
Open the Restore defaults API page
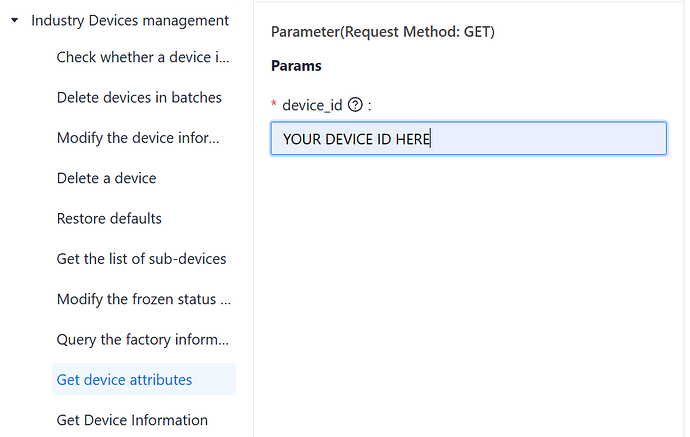[109, 218]
